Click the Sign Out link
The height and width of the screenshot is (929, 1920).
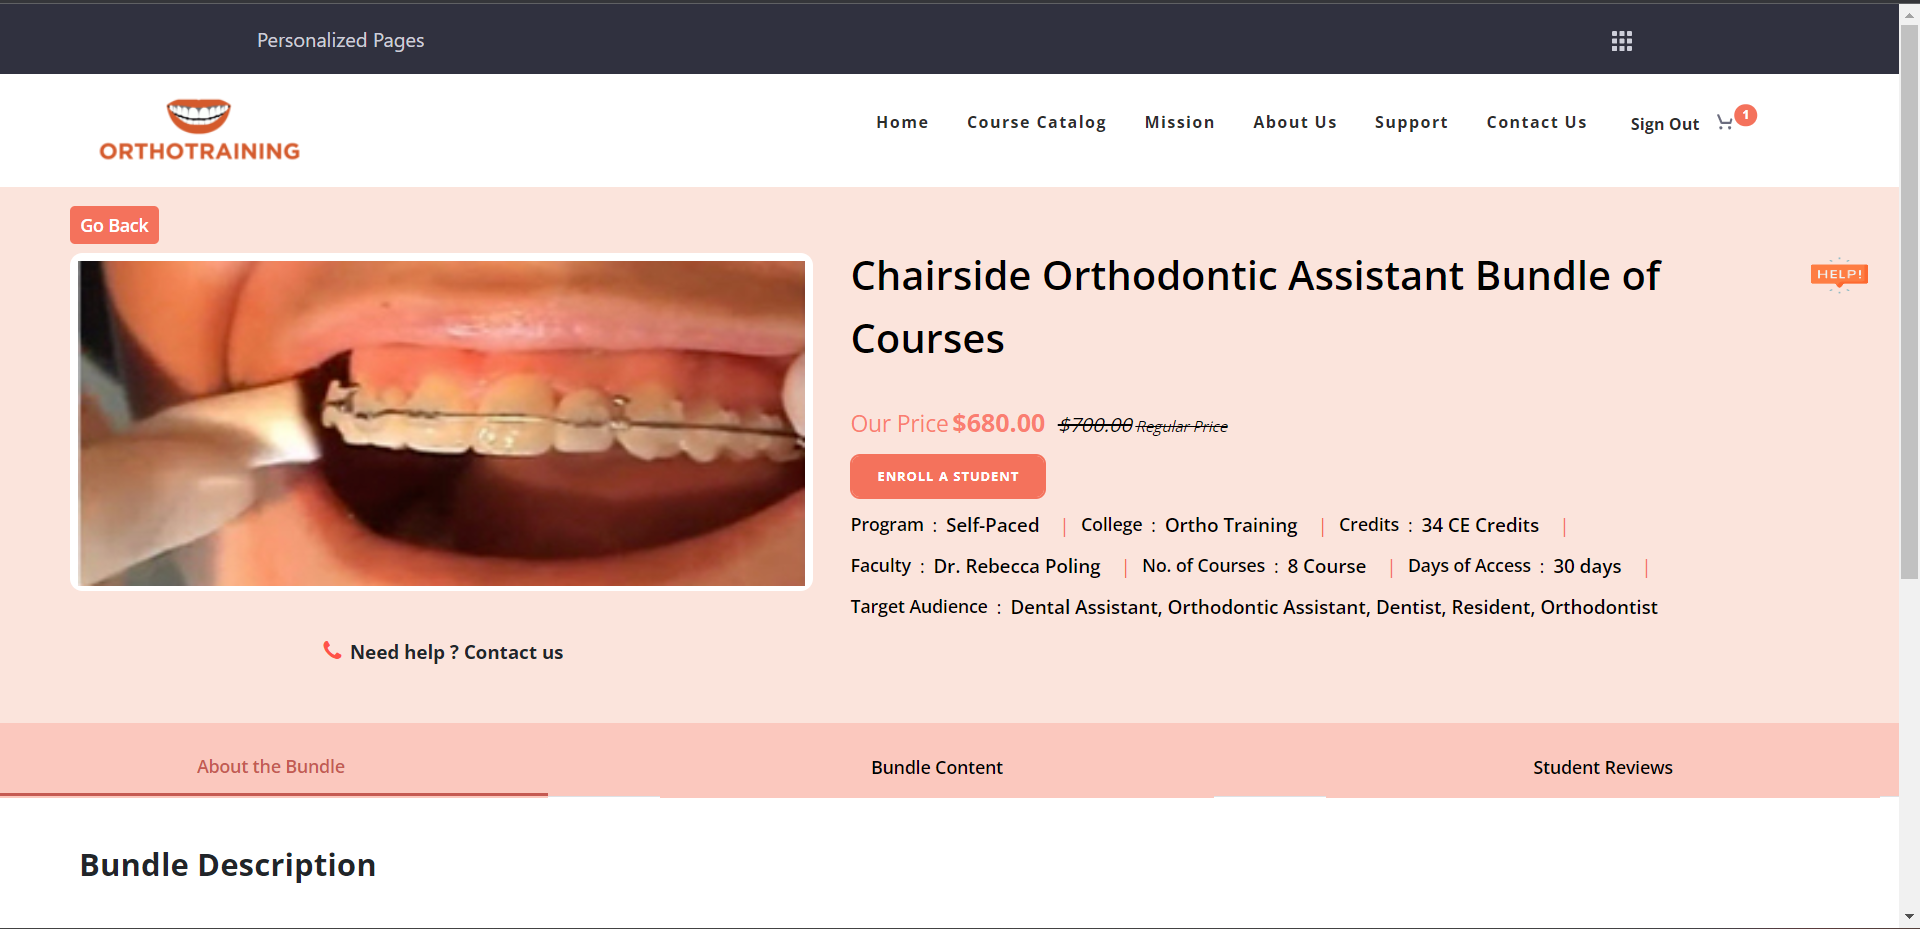(x=1664, y=124)
